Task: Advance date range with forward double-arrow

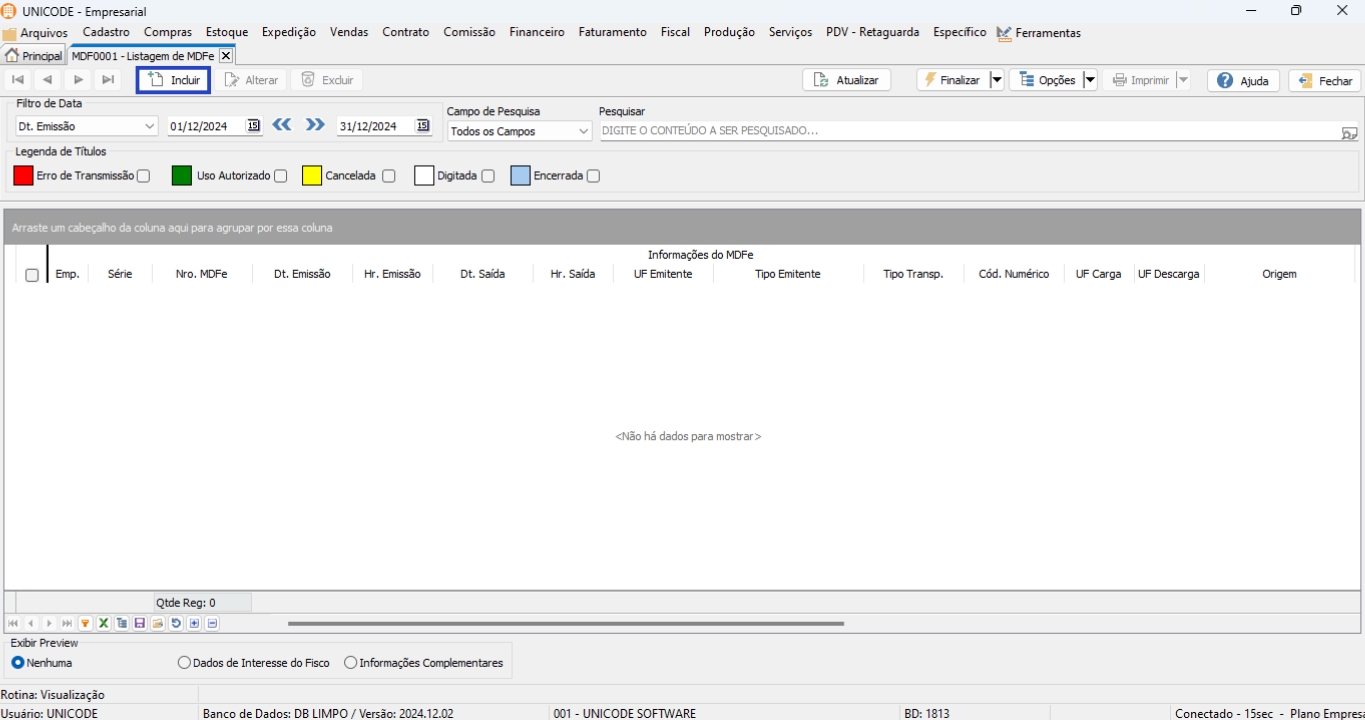Action: click(x=315, y=125)
